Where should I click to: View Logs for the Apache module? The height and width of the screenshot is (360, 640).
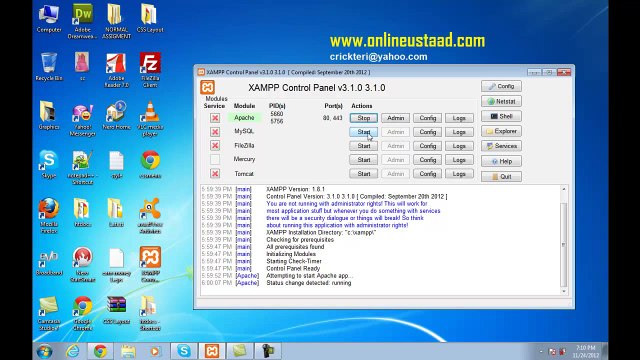tap(459, 118)
